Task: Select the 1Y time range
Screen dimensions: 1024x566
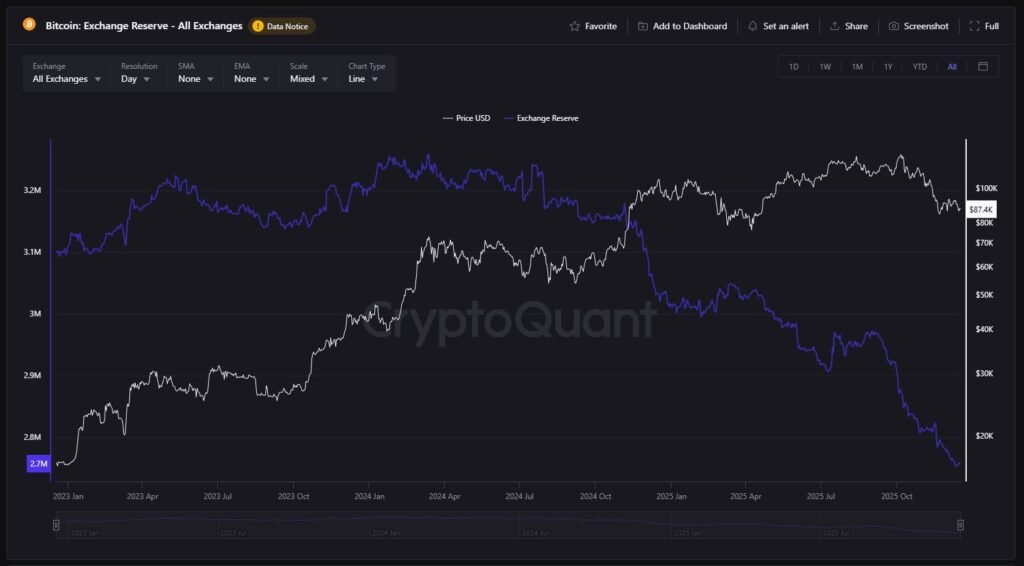Action: point(887,67)
